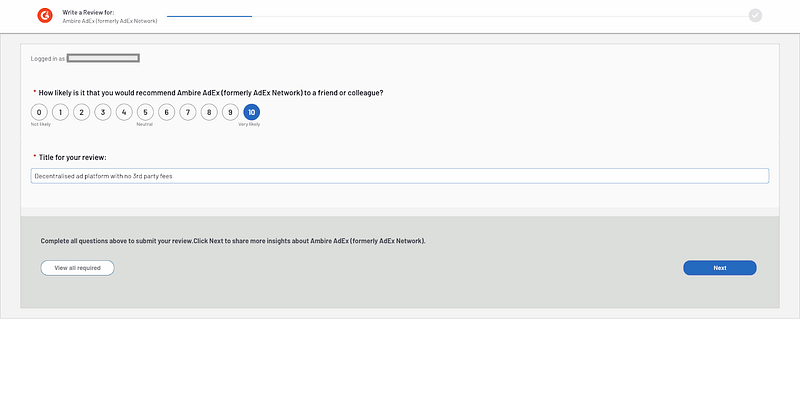The width and height of the screenshot is (800, 417).
Task: Select rating 9
Action: [x=230, y=112]
